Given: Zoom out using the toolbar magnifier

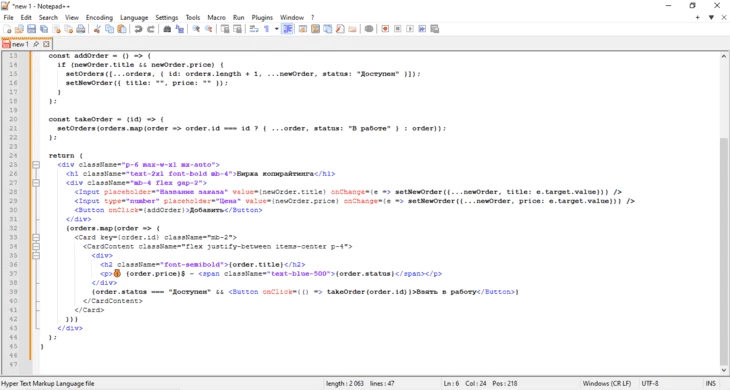Looking at the screenshot, I should [208, 29].
